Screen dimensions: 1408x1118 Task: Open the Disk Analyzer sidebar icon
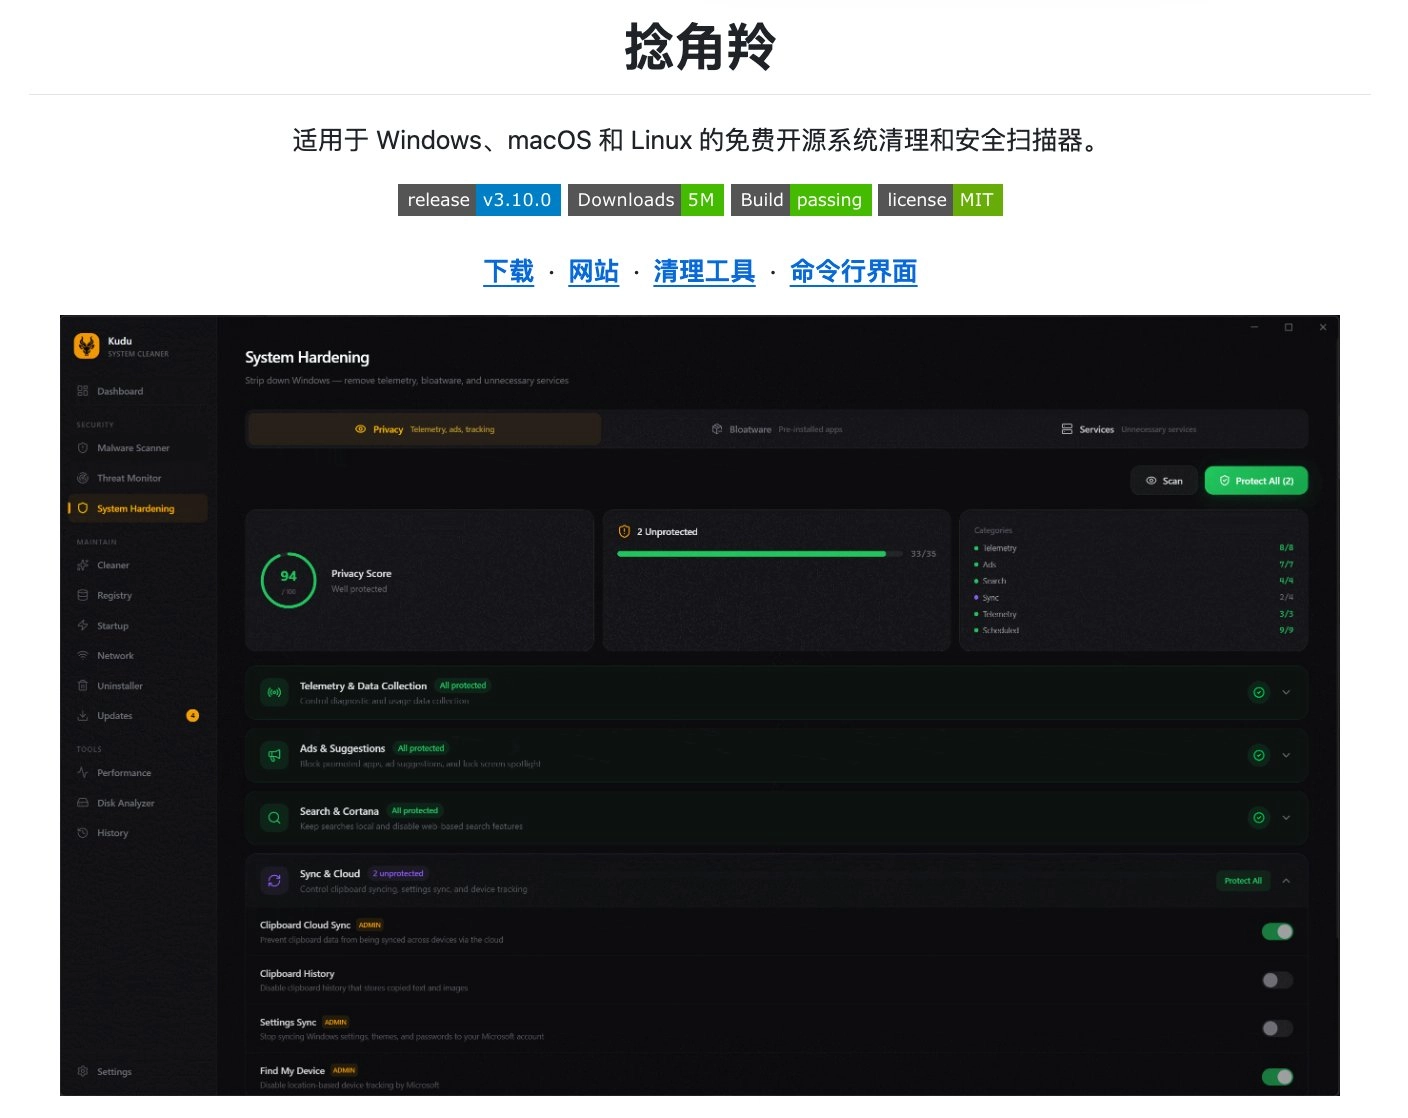point(83,803)
